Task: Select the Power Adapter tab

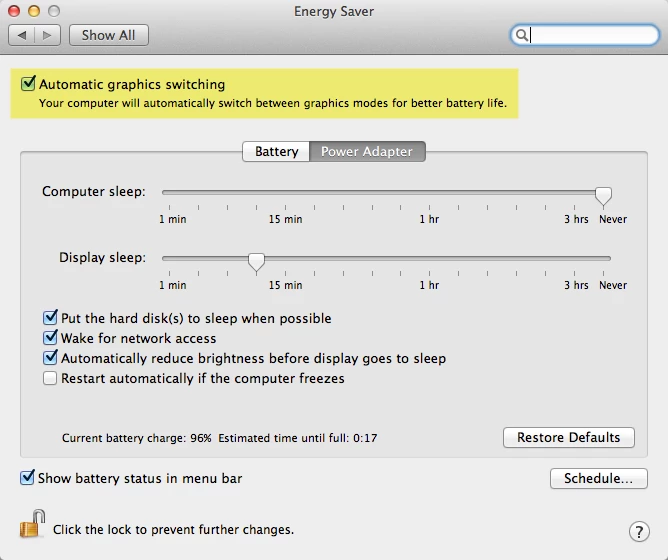Action: [x=367, y=151]
